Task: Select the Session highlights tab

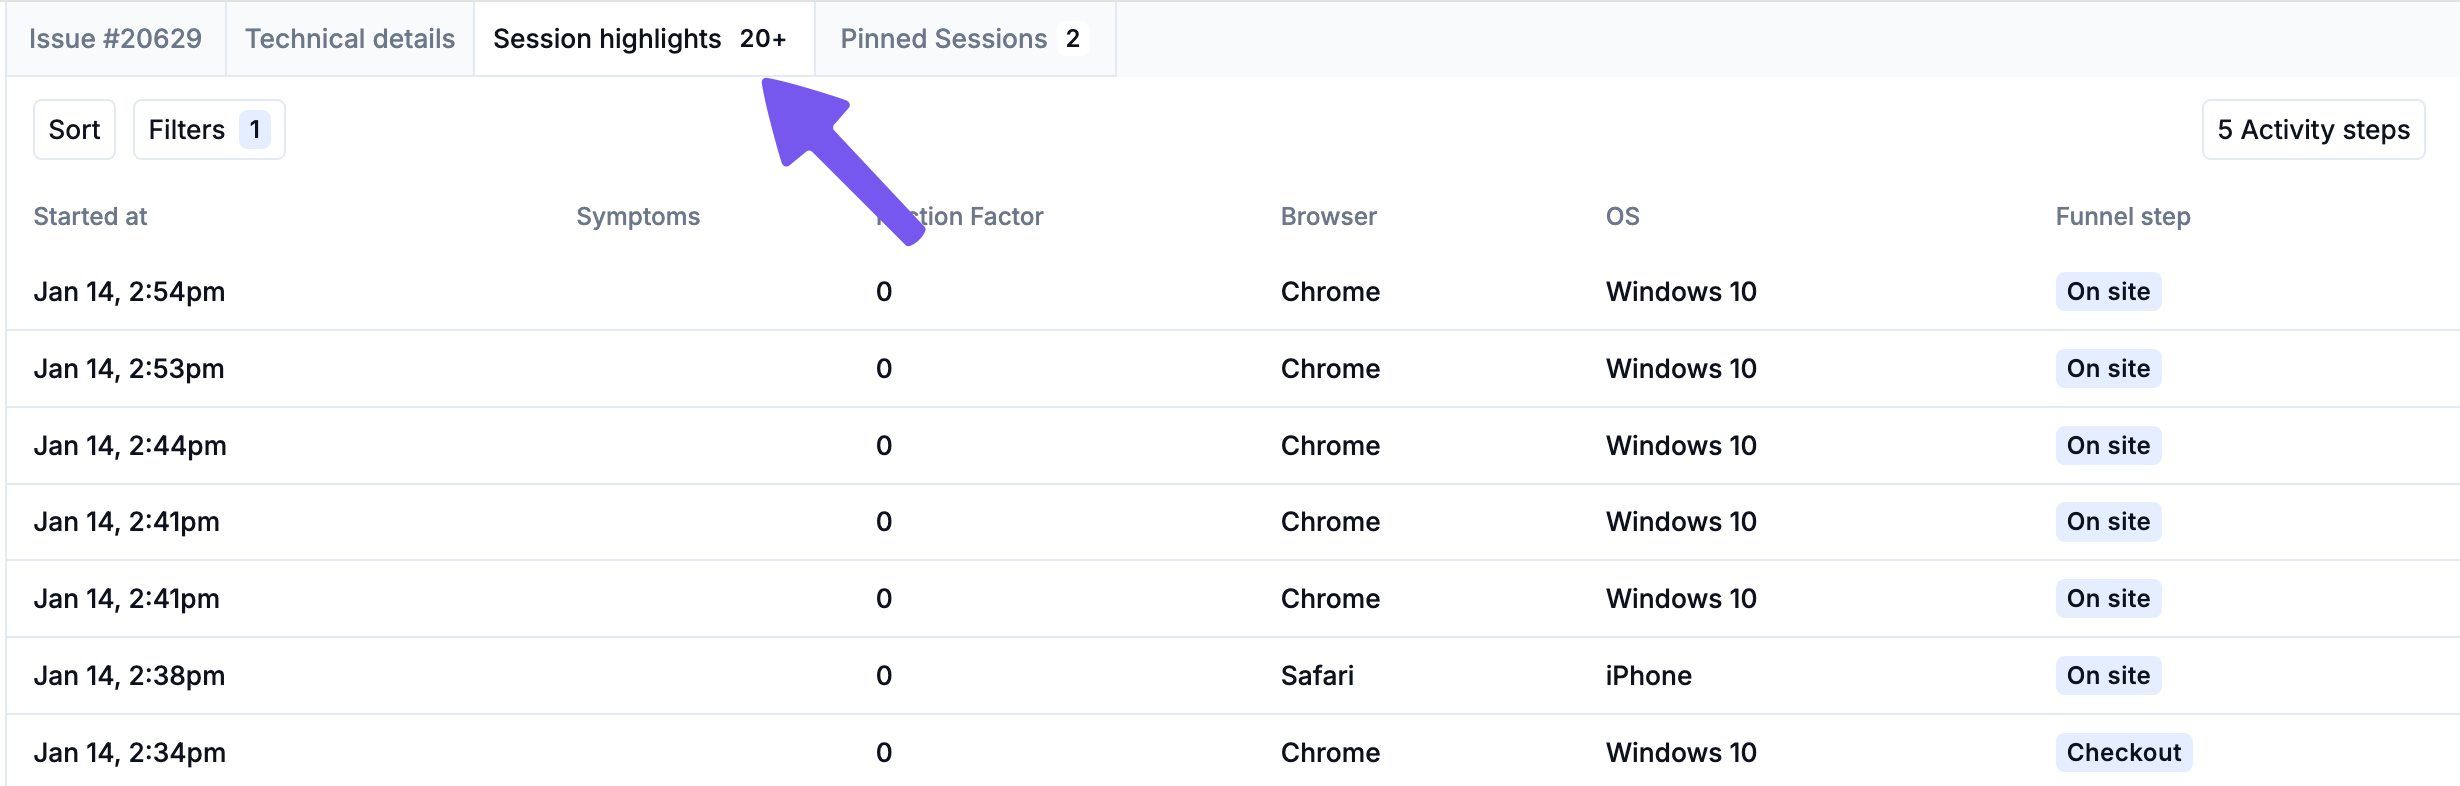Action: pyautogui.click(x=640, y=39)
